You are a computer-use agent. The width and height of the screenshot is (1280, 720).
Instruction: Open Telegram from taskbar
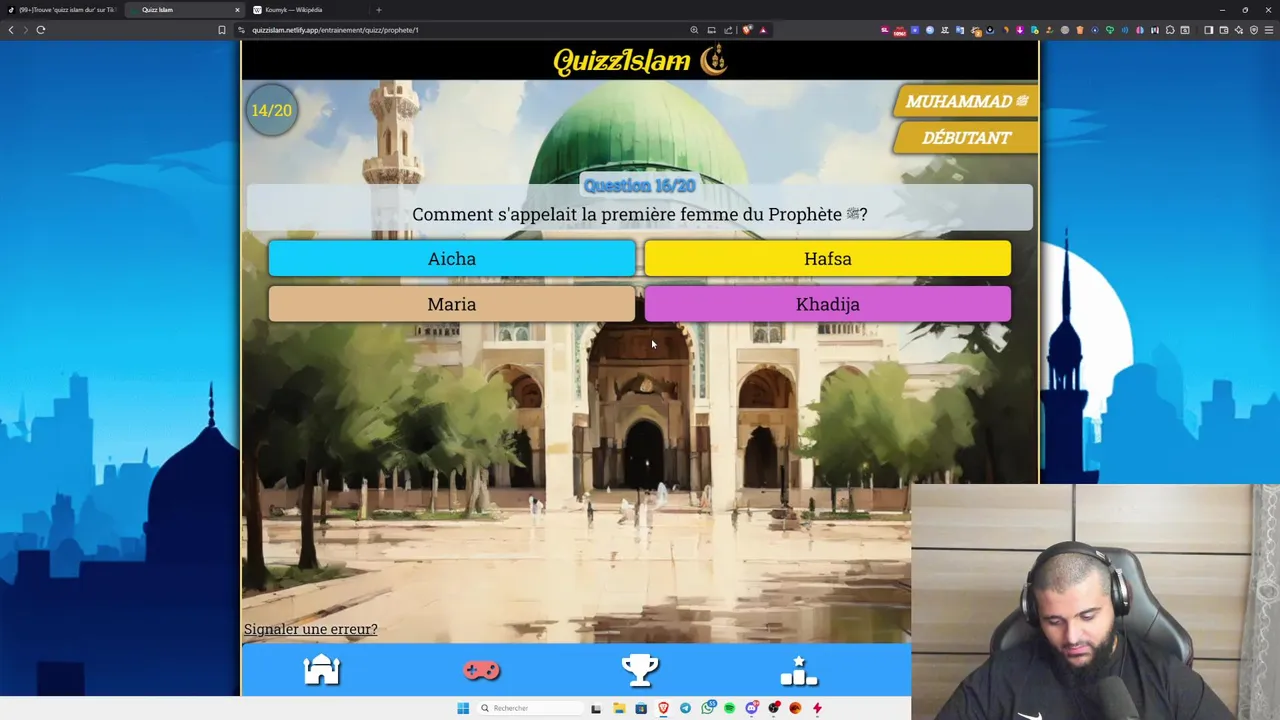pos(685,708)
